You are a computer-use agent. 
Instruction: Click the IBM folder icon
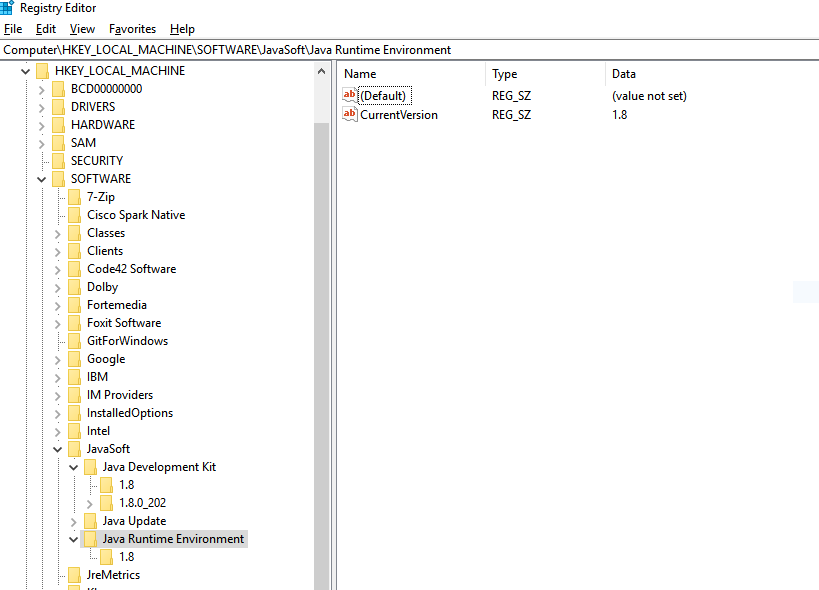point(75,377)
